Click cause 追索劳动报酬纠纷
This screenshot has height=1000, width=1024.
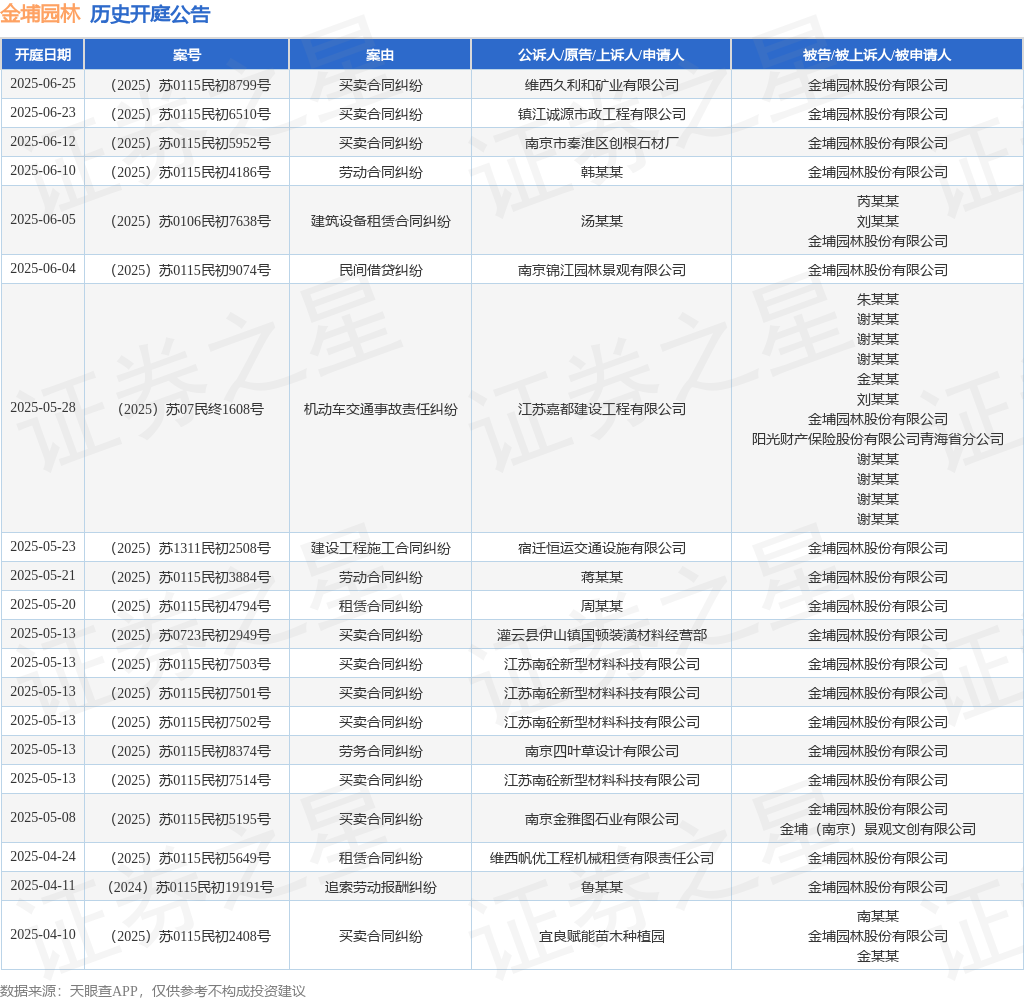click(380, 888)
